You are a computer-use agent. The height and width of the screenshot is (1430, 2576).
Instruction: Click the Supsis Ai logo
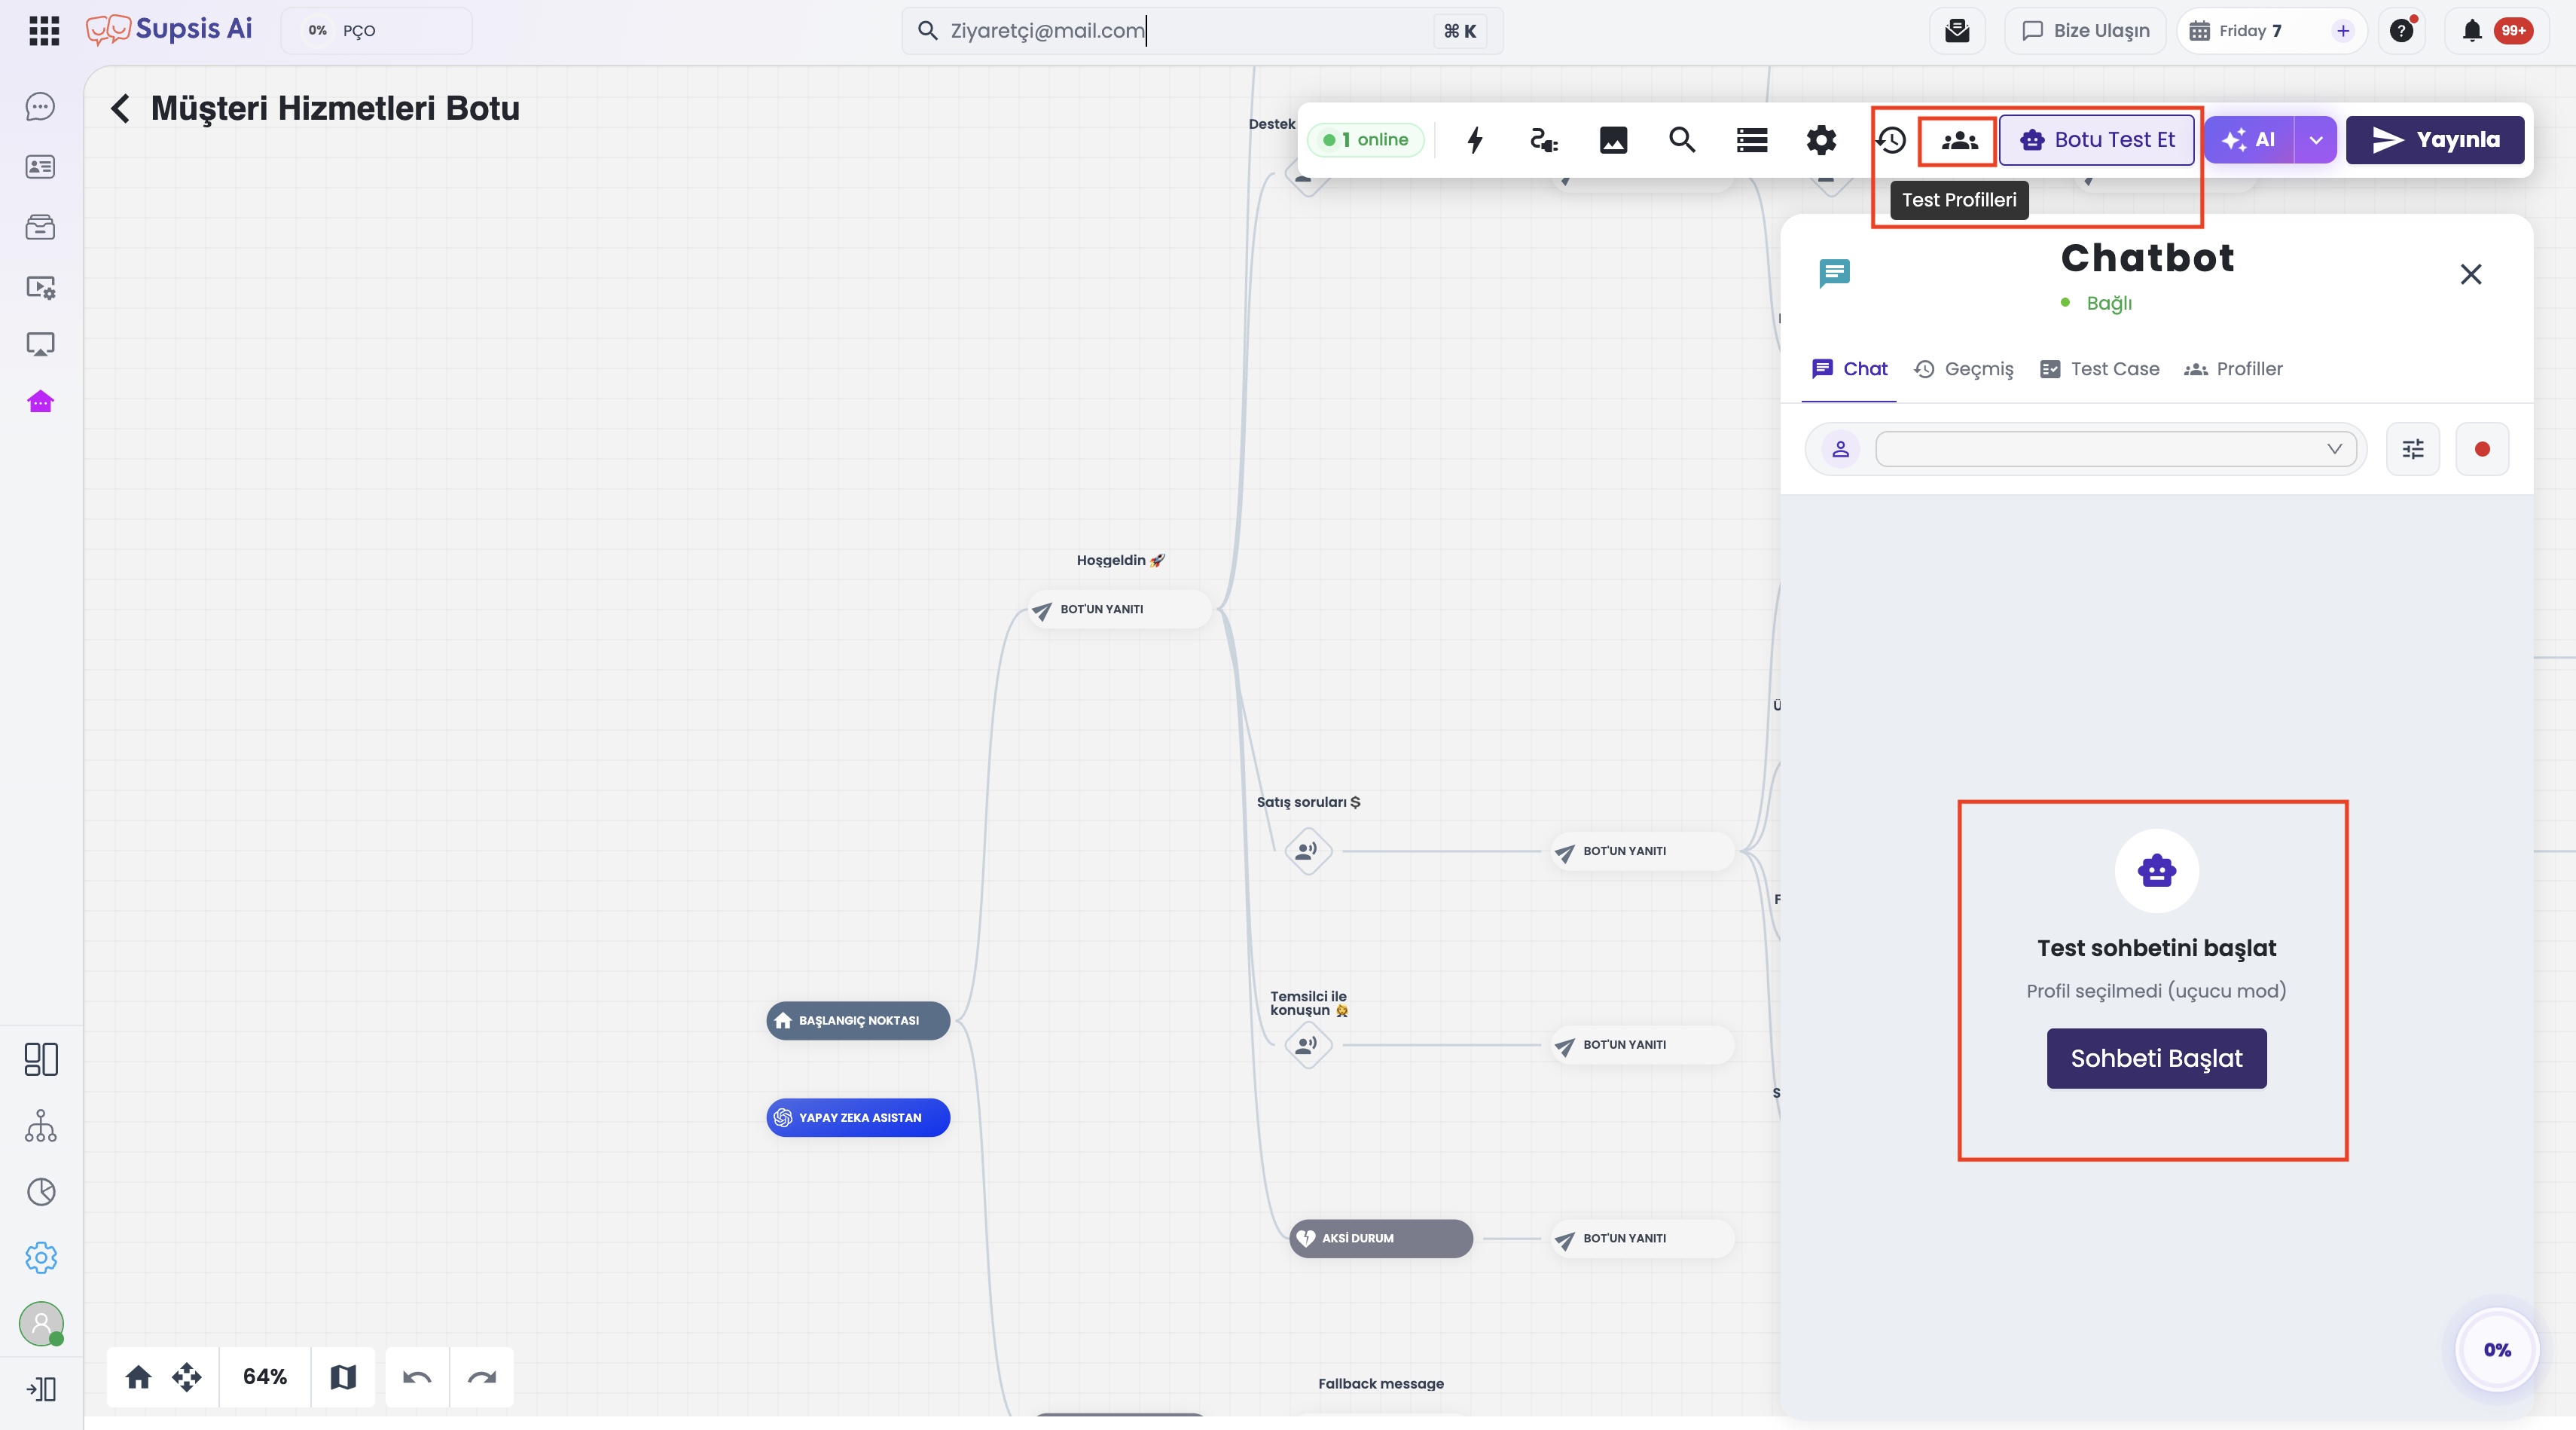tap(169, 30)
